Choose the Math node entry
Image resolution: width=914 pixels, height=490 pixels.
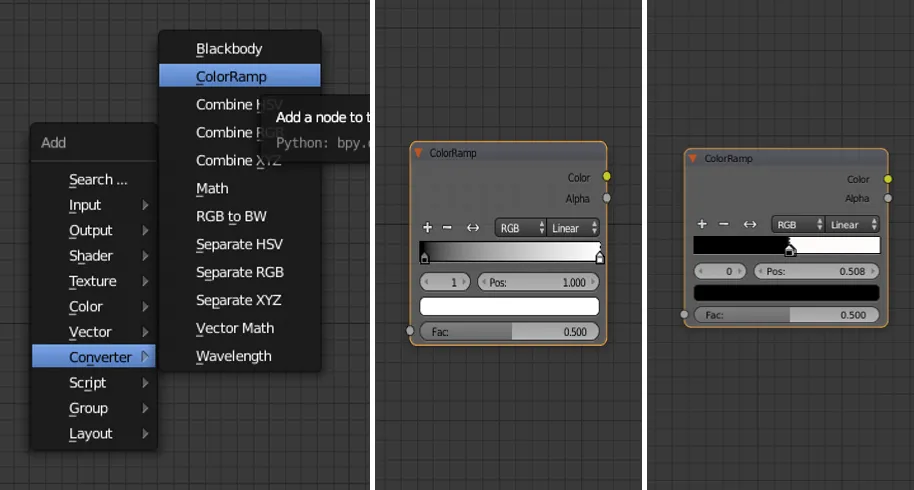[x=240, y=188]
